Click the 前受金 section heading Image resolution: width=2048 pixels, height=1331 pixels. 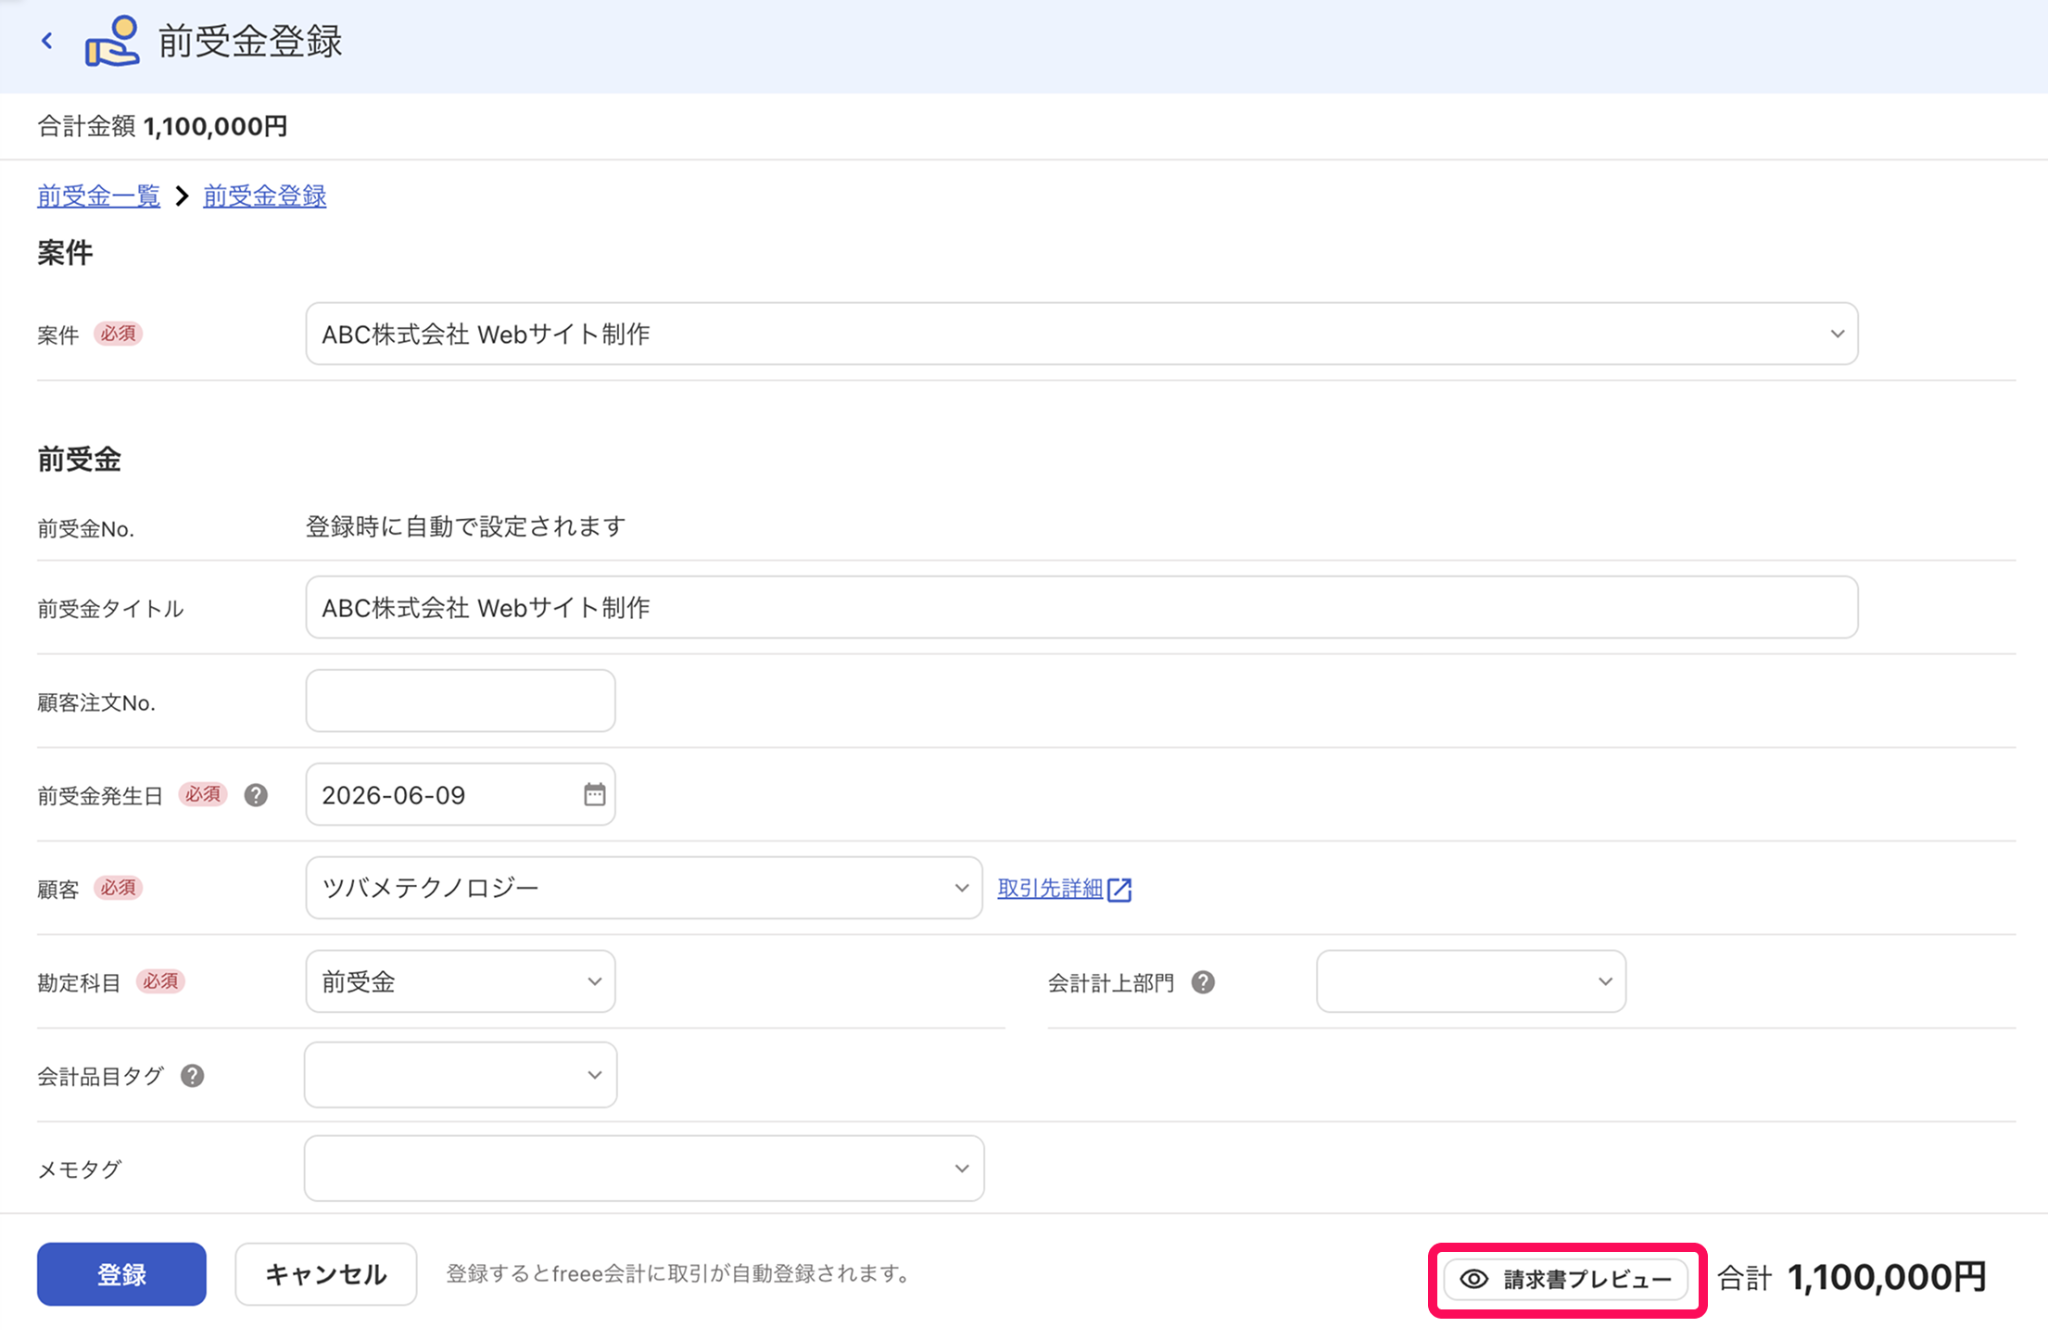pyautogui.click(x=79, y=459)
